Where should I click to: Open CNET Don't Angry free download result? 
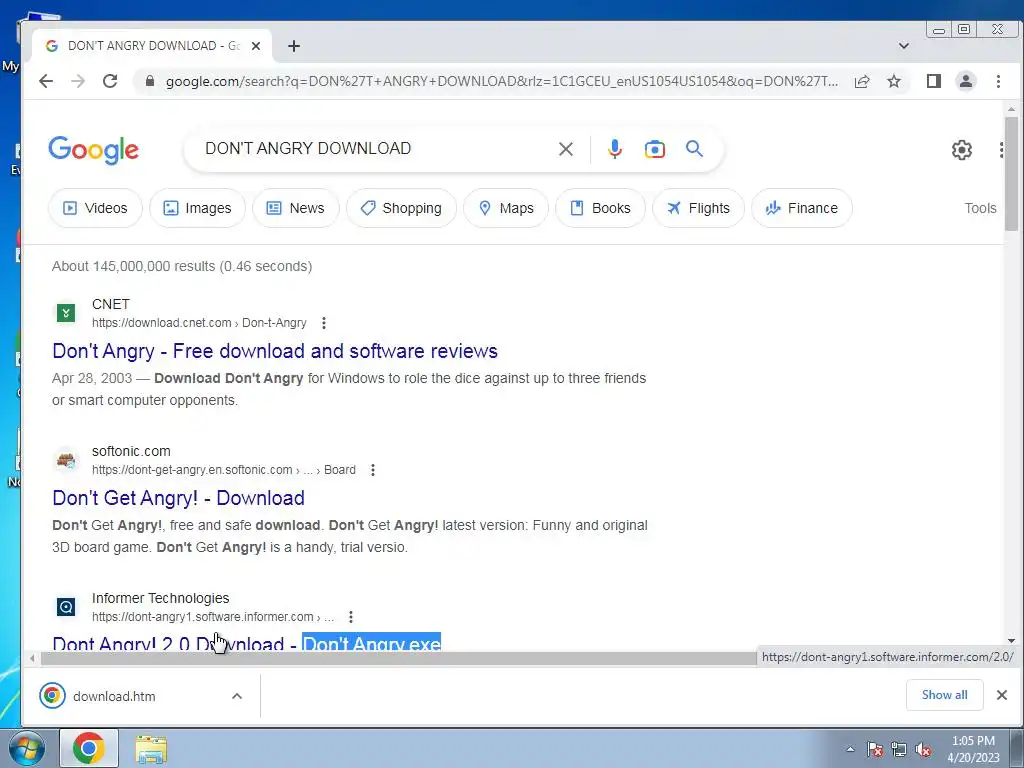[275, 351]
